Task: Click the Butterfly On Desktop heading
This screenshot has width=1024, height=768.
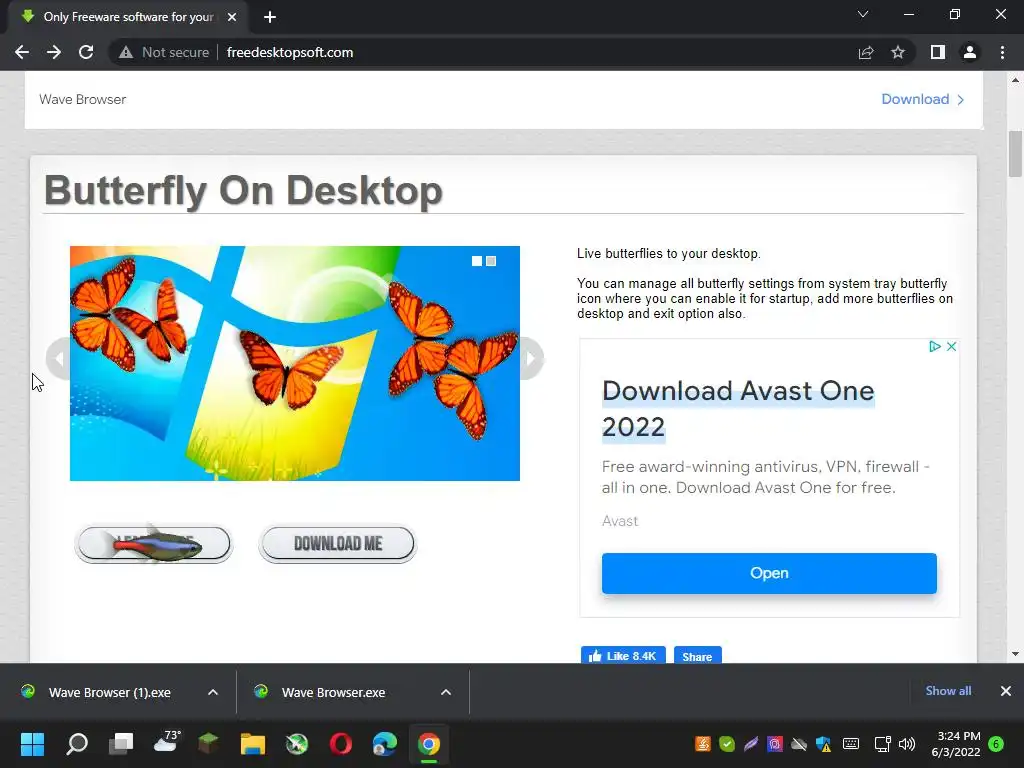Action: pyautogui.click(x=243, y=191)
